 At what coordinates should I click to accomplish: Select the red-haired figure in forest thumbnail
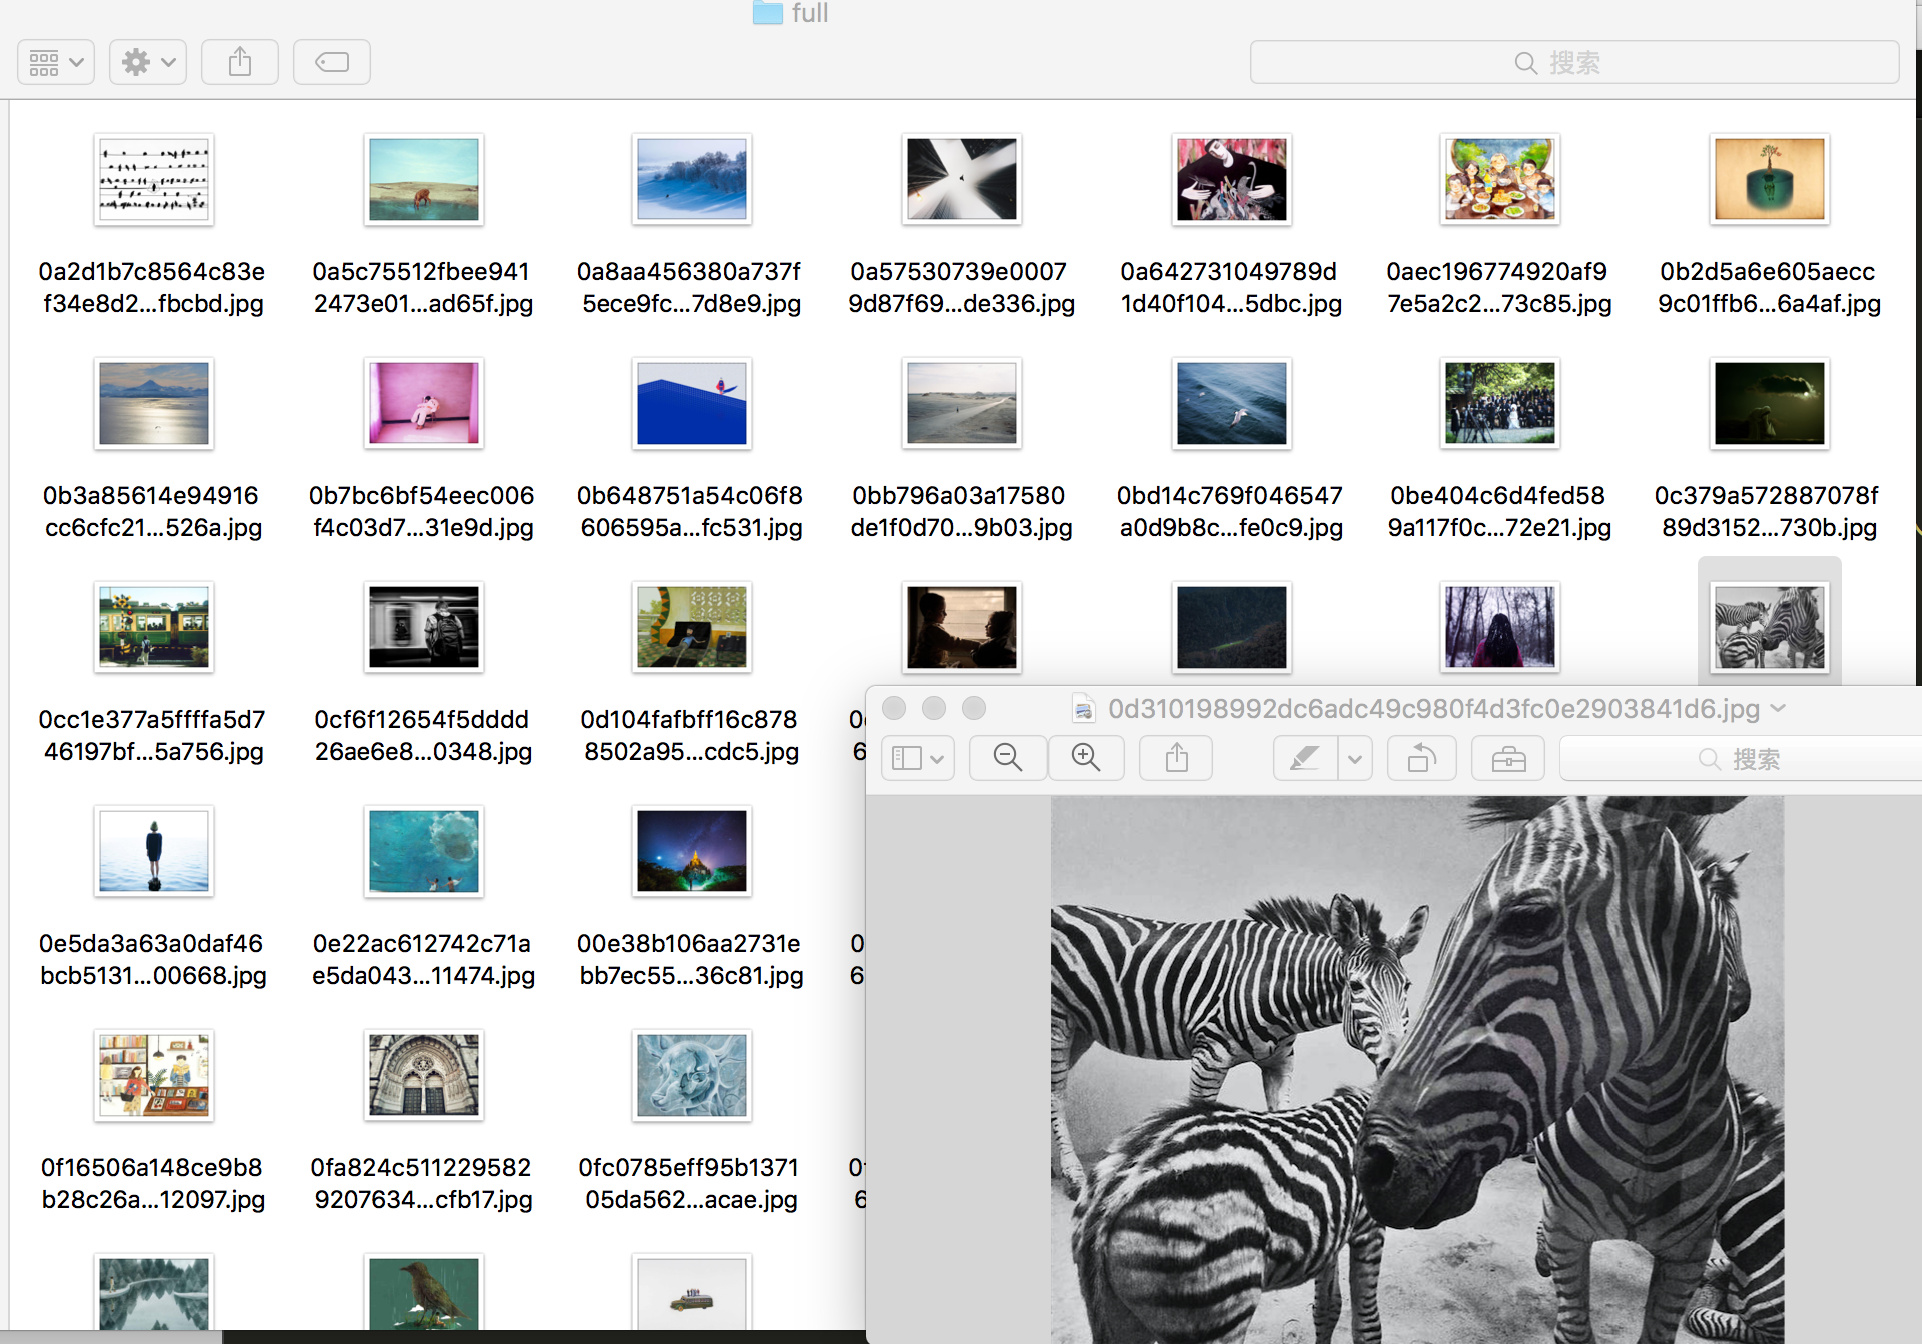1500,627
